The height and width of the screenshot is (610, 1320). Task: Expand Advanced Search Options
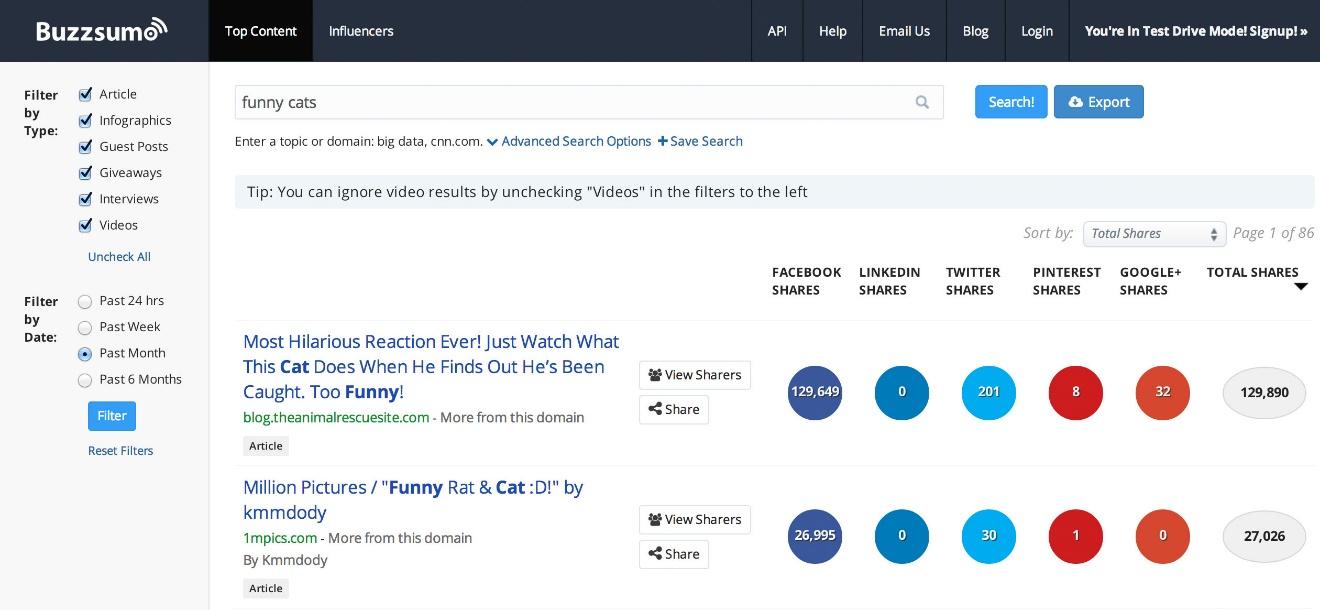point(569,141)
